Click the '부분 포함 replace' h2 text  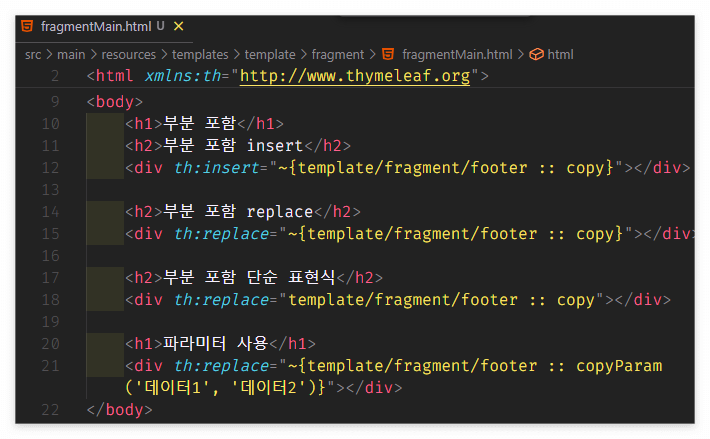coord(238,211)
